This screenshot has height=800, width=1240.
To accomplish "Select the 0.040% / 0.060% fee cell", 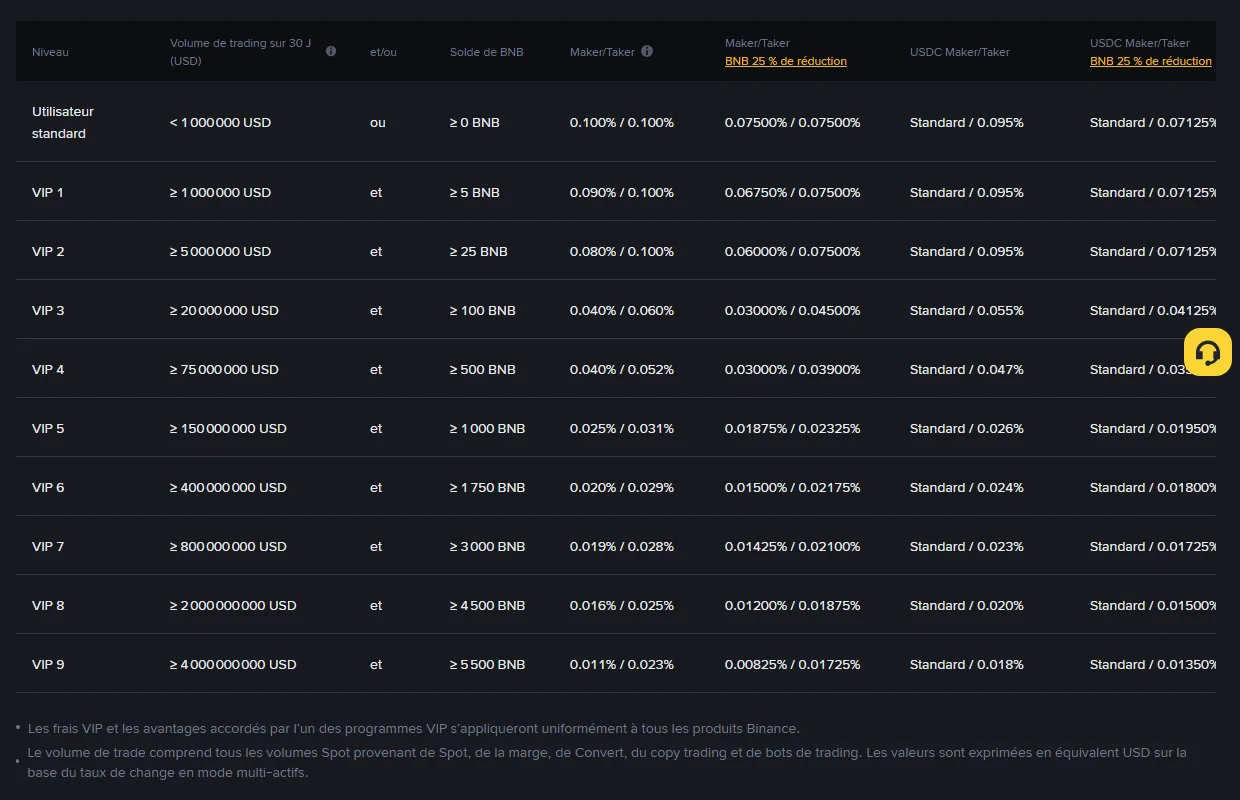I will [622, 310].
